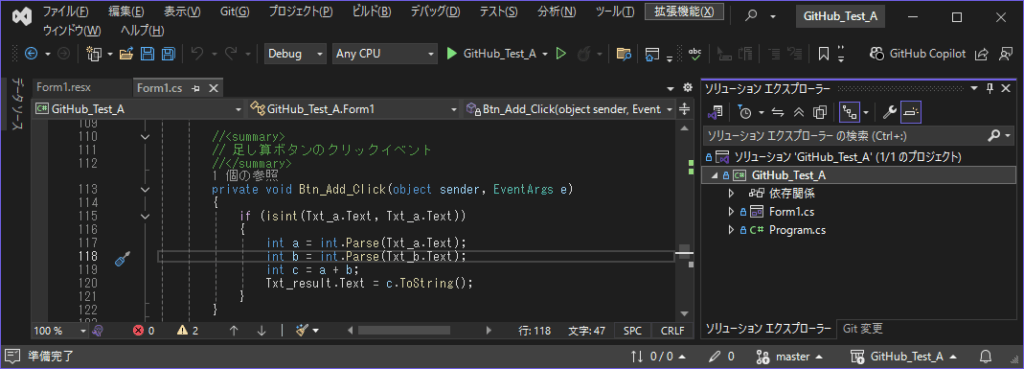Open the Properties wrench icon
This screenshot has width=1024, height=369.
click(x=889, y=113)
